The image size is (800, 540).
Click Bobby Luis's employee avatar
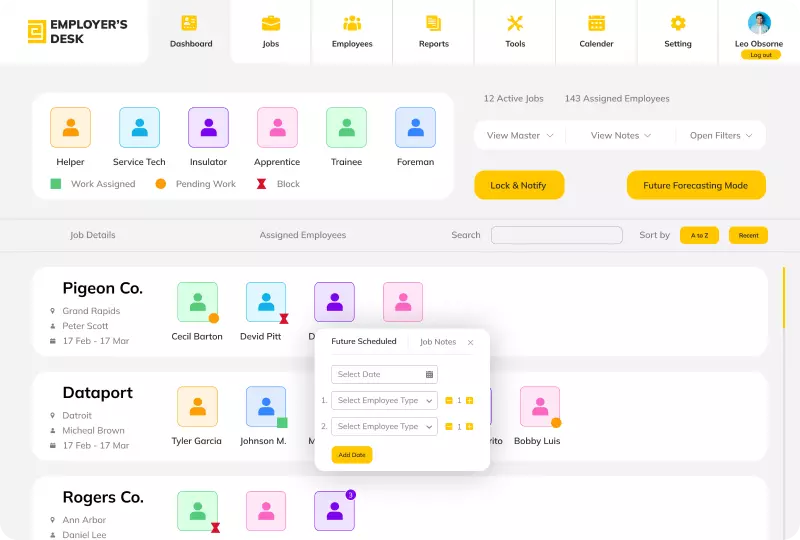tap(540, 407)
